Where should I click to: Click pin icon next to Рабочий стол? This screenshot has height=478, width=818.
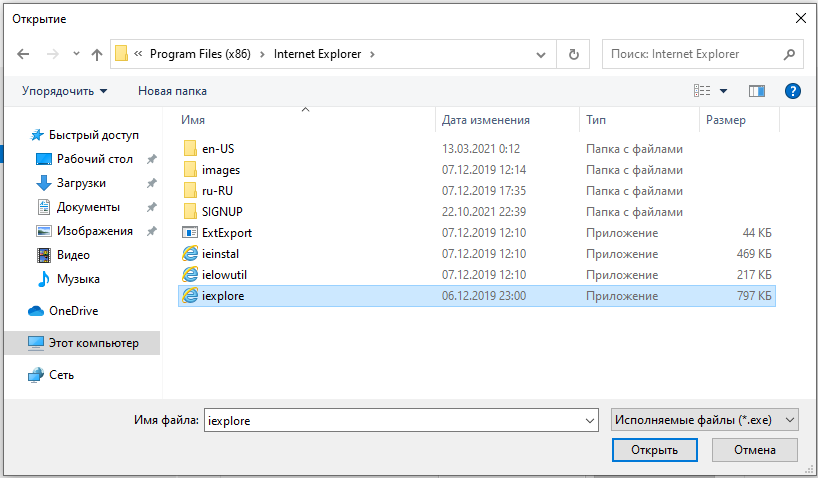point(151,159)
